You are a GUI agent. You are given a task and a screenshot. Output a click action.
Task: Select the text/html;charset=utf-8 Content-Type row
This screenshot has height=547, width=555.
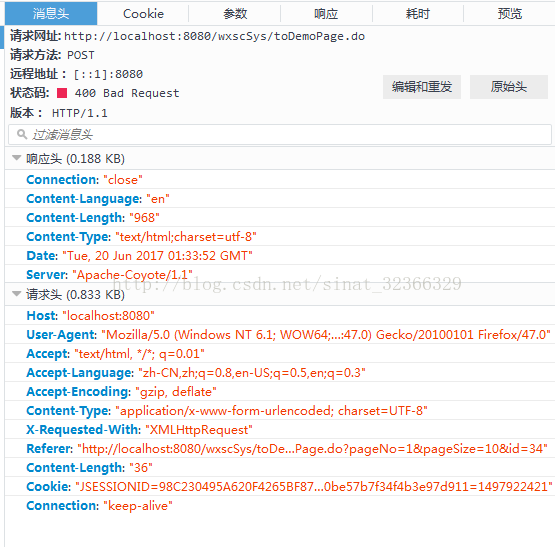pyautogui.click(x=280, y=237)
